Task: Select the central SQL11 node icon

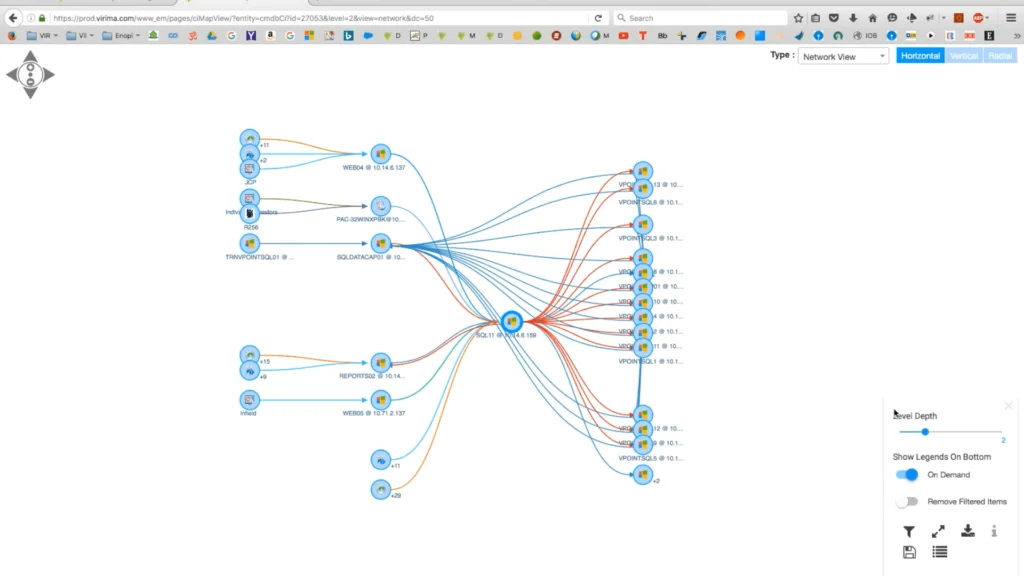Action: tap(511, 321)
